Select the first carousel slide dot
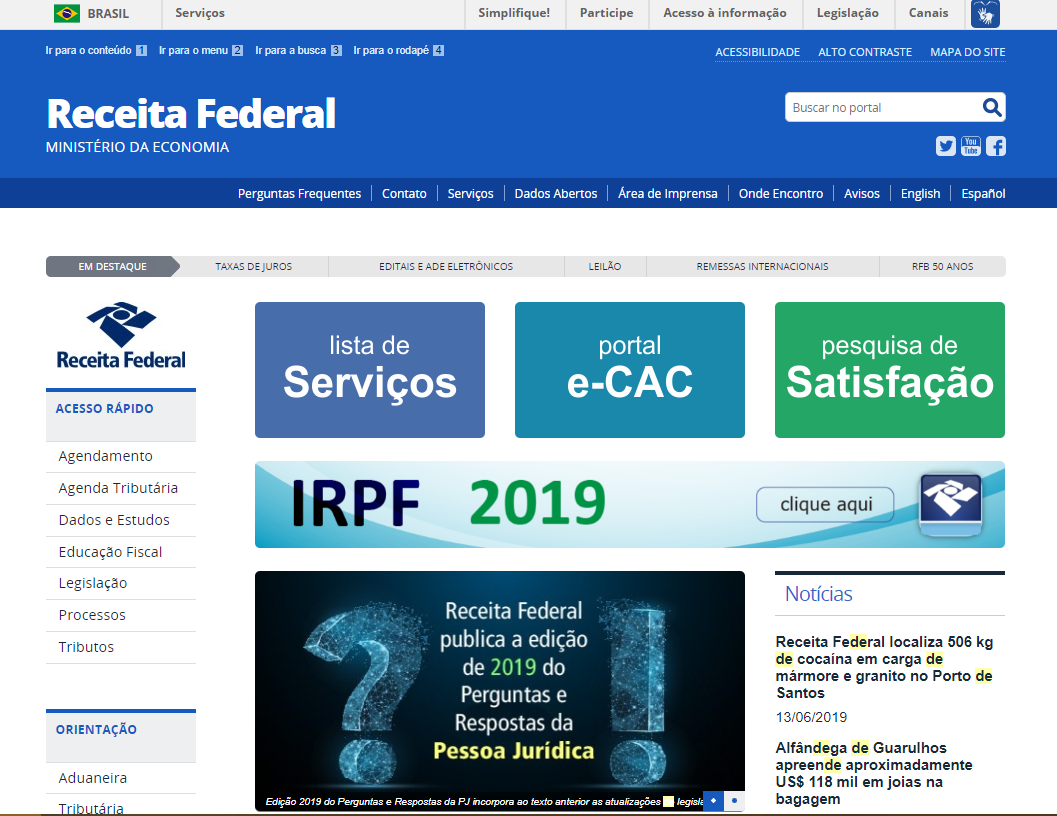Image resolution: width=1057 pixels, height=816 pixels. pos(713,800)
